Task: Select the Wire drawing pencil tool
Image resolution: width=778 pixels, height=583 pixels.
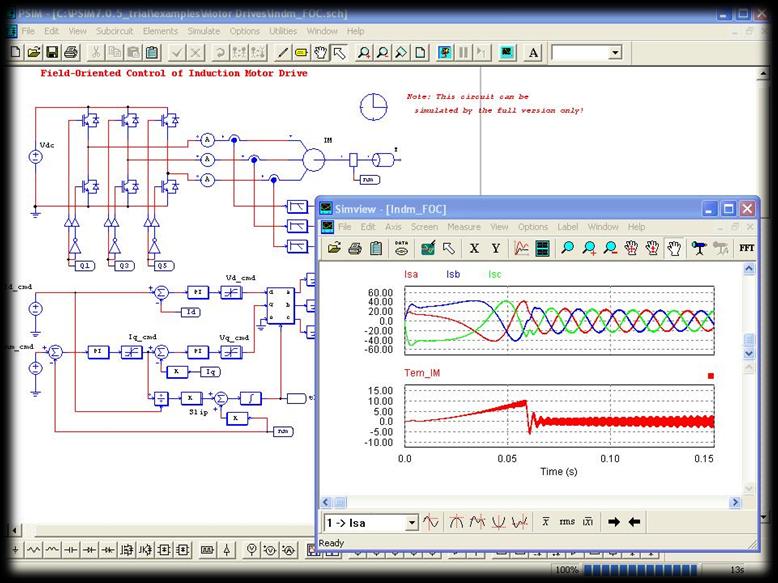Action: [282, 52]
